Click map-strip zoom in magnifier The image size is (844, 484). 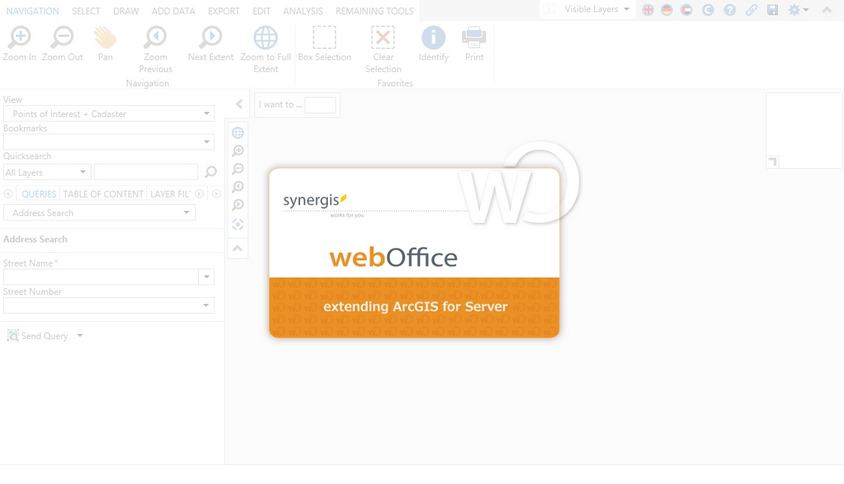(238, 151)
